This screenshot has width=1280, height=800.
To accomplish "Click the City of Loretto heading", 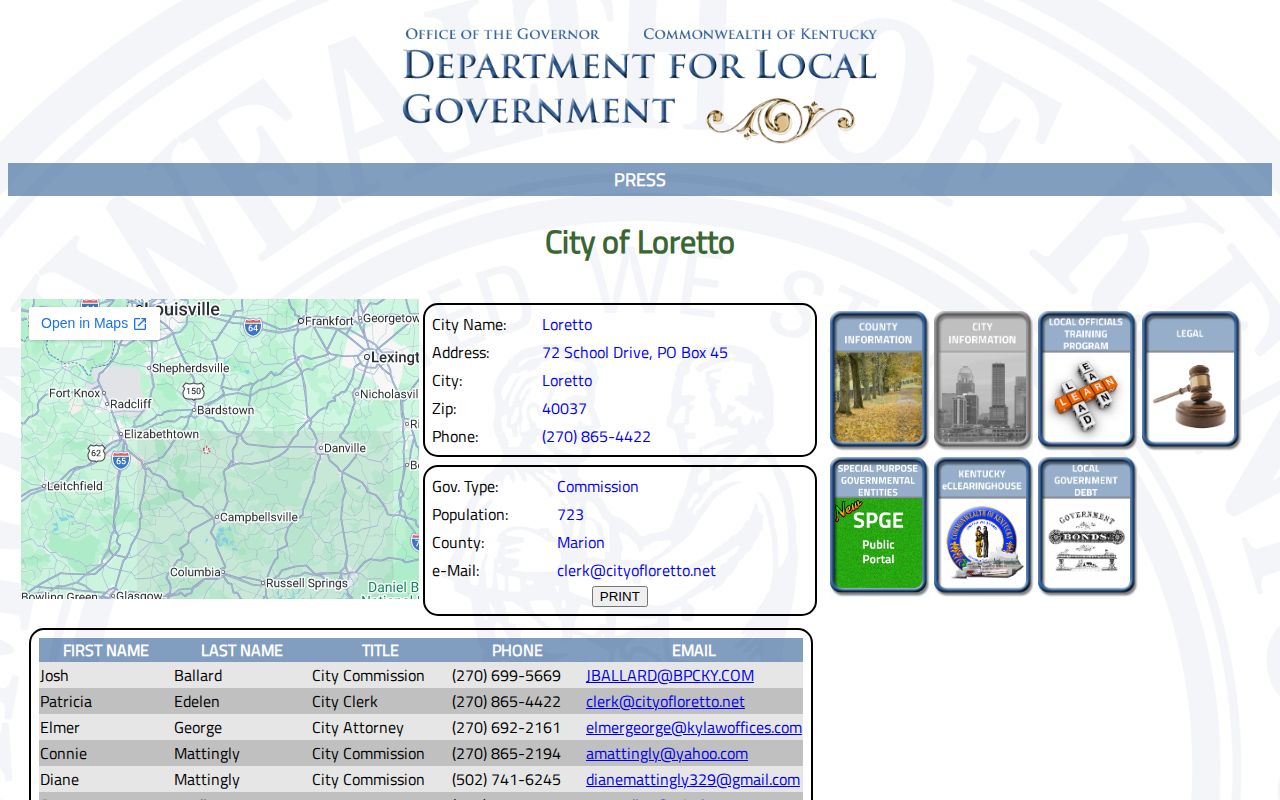I will point(640,243).
